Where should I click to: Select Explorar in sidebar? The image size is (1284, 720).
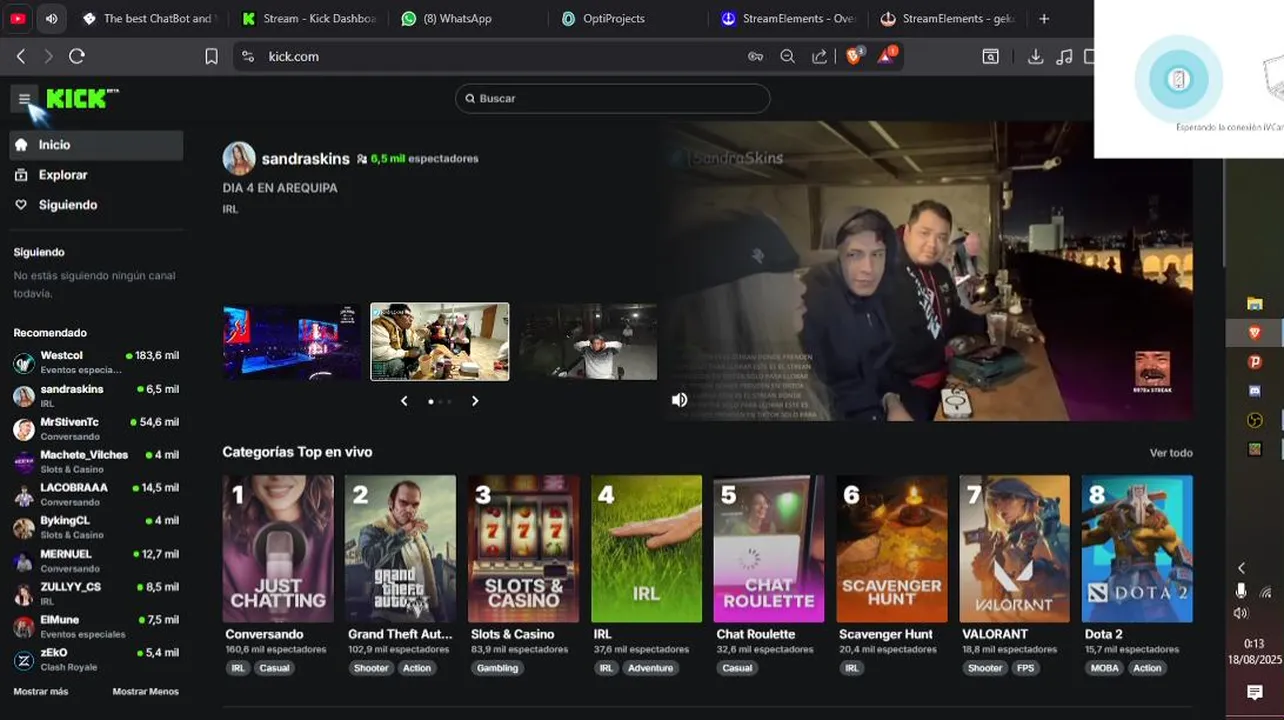point(96,175)
